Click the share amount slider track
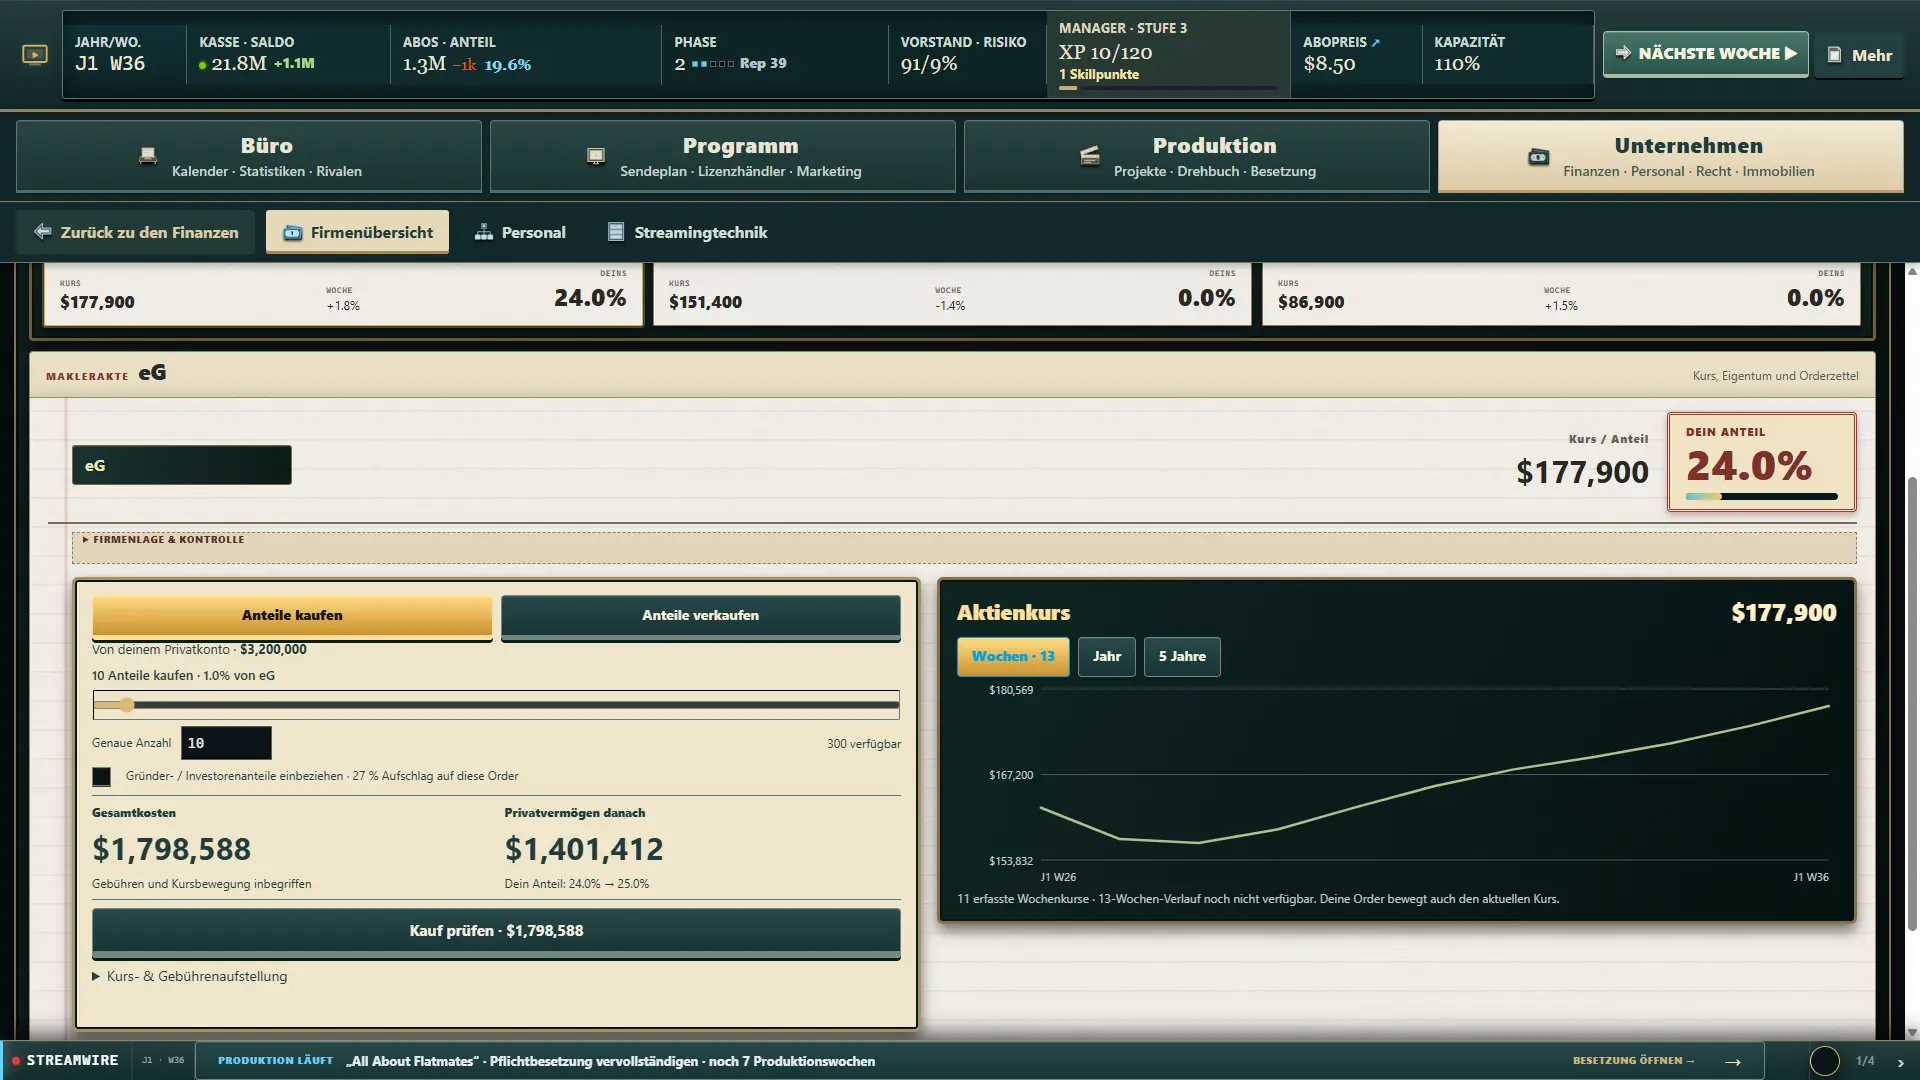 [x=496, y=705]
